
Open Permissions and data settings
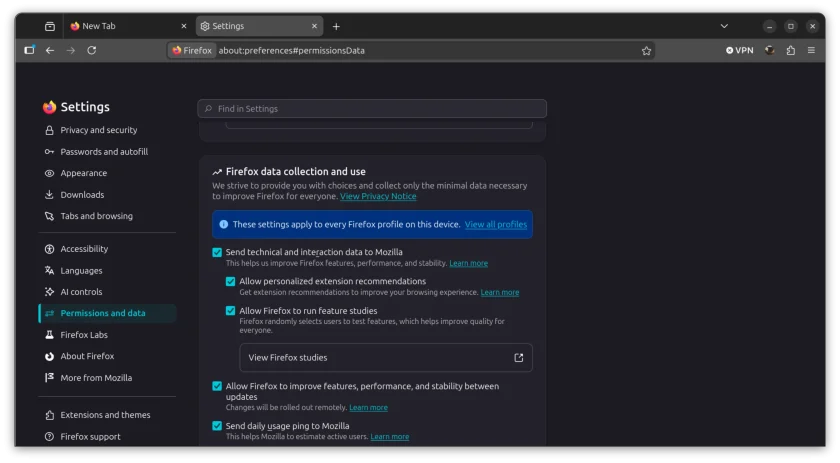pos(107,313)
